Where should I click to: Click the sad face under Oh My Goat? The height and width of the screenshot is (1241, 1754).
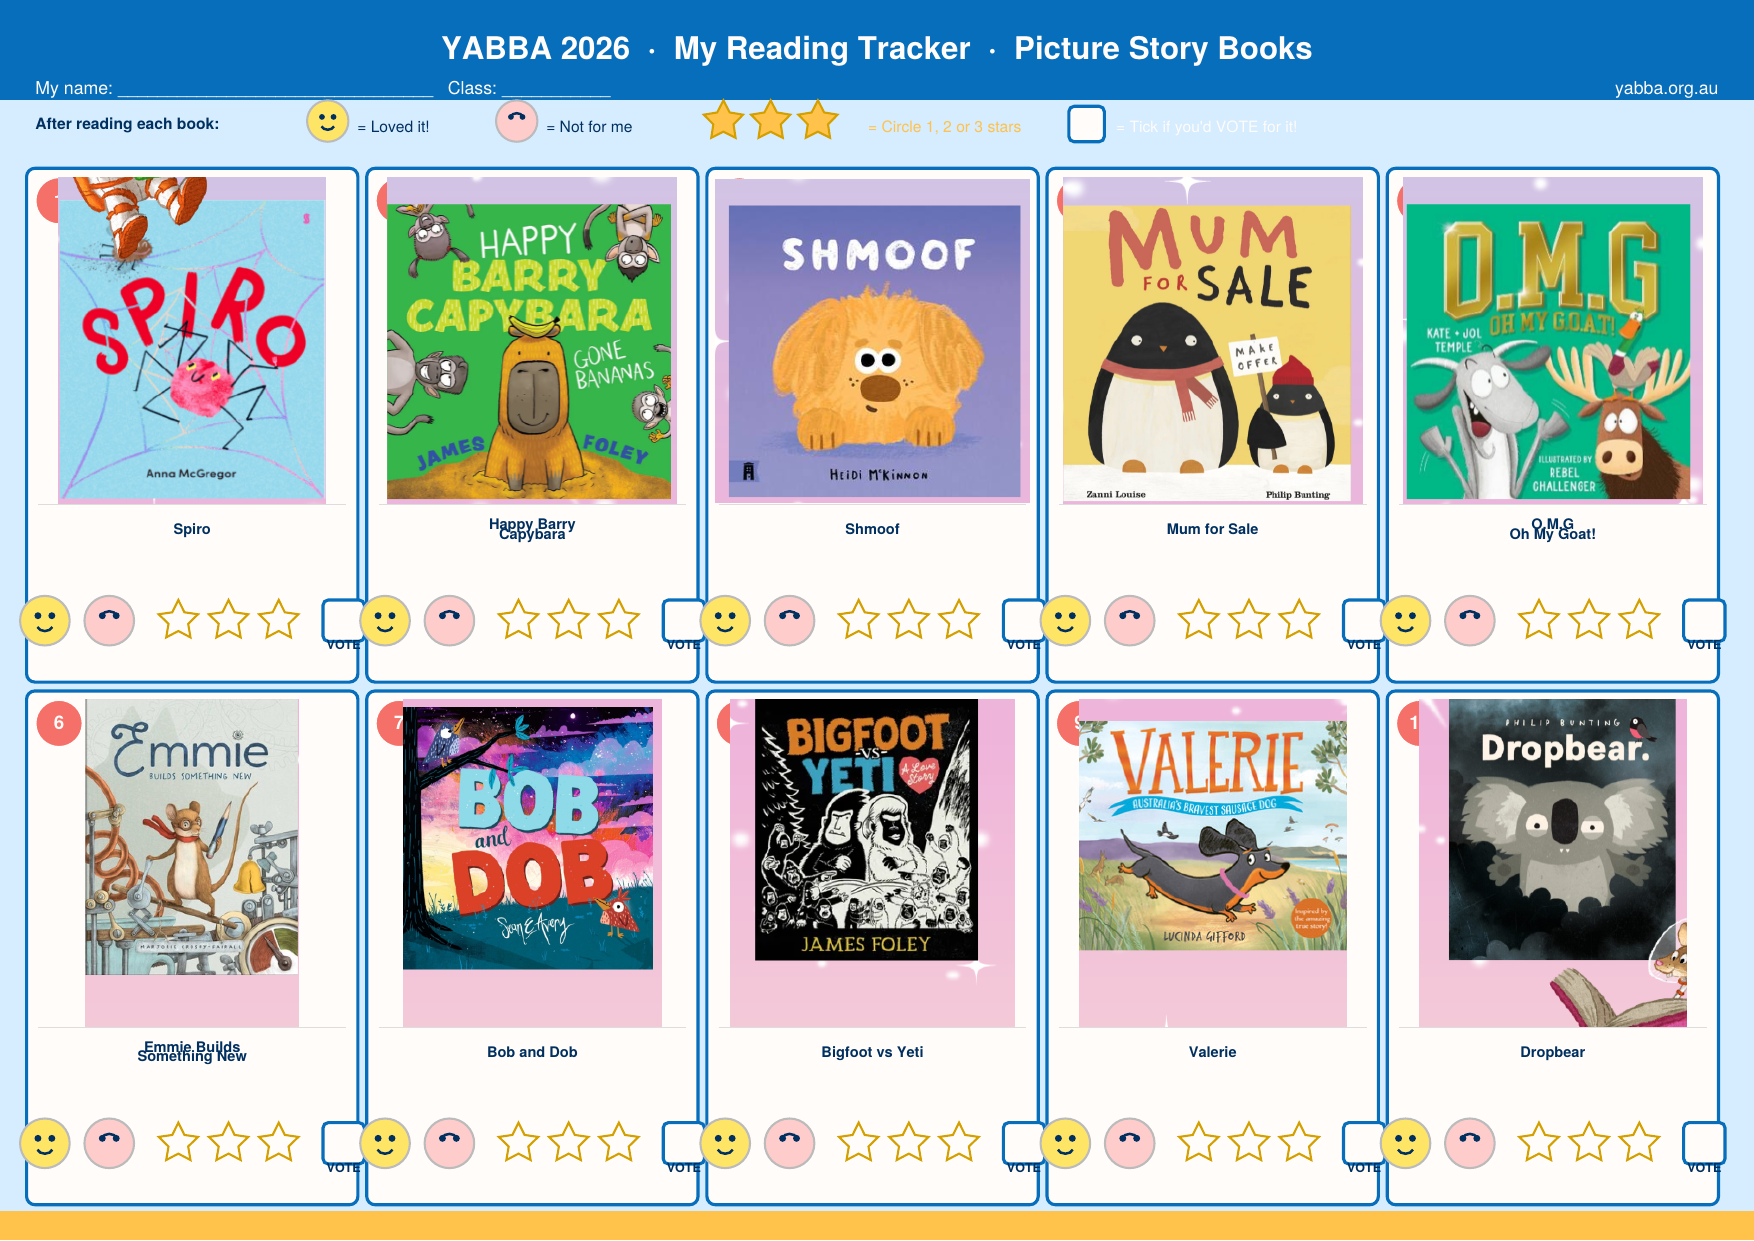[x=1469, y=621]
